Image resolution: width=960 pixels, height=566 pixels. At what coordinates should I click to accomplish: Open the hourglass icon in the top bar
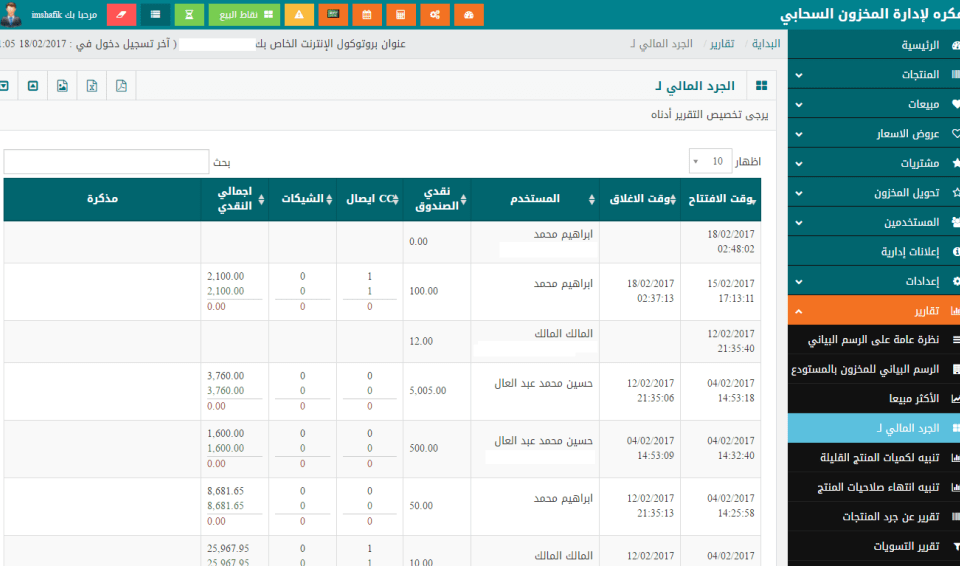point(188,15)
